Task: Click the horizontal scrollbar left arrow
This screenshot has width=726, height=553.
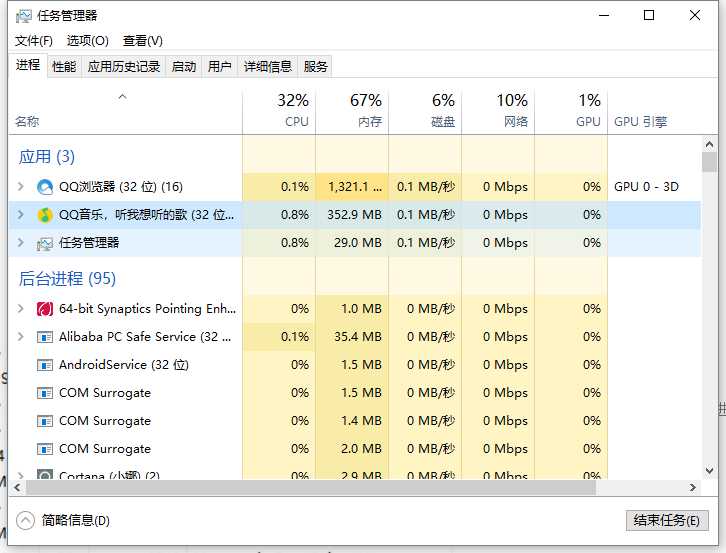Action: pyautogui.click(x=17, y=487)
